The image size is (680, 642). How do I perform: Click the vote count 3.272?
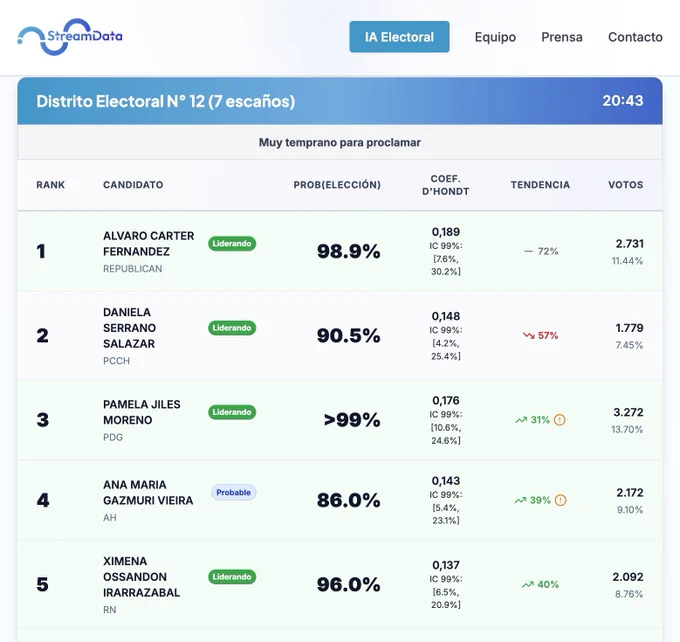(628, 412)
